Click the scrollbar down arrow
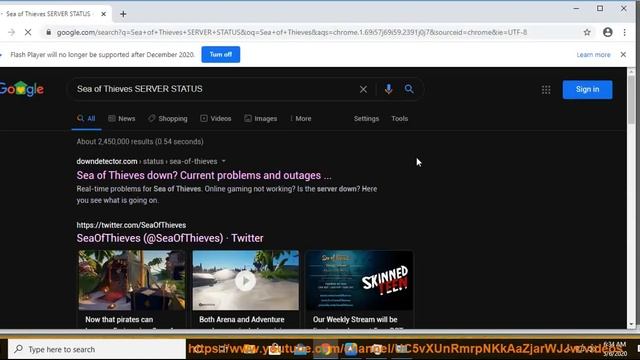The height and width of the screenshot is (360, 640). (631, 325)
